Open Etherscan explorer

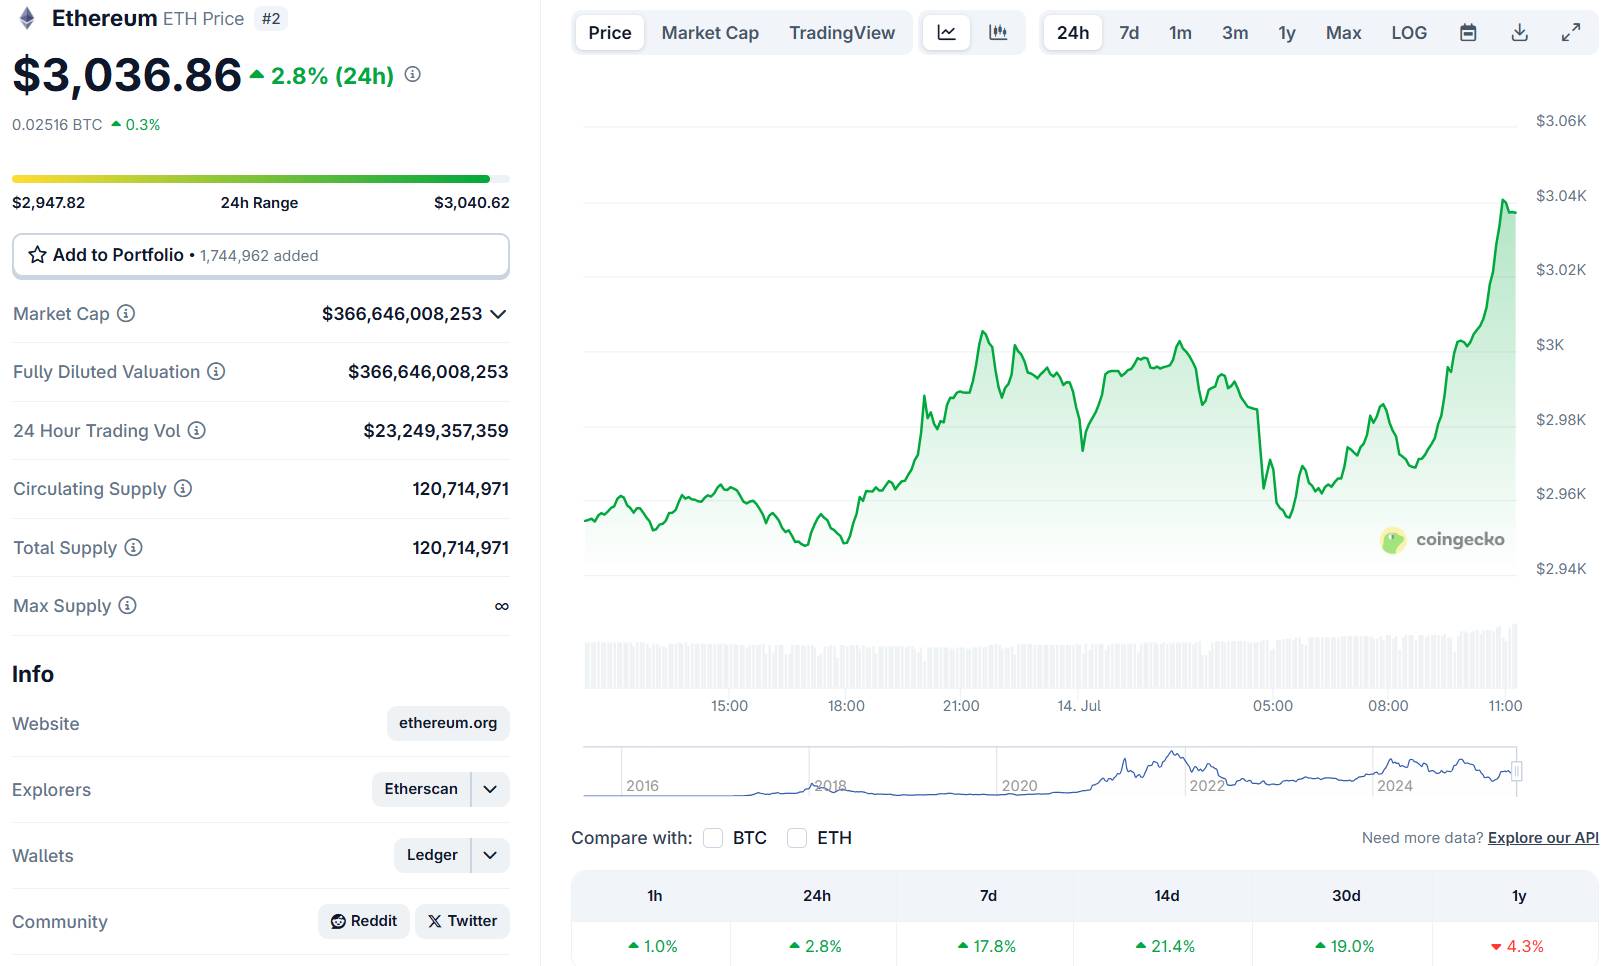click(x=421, y=789)
